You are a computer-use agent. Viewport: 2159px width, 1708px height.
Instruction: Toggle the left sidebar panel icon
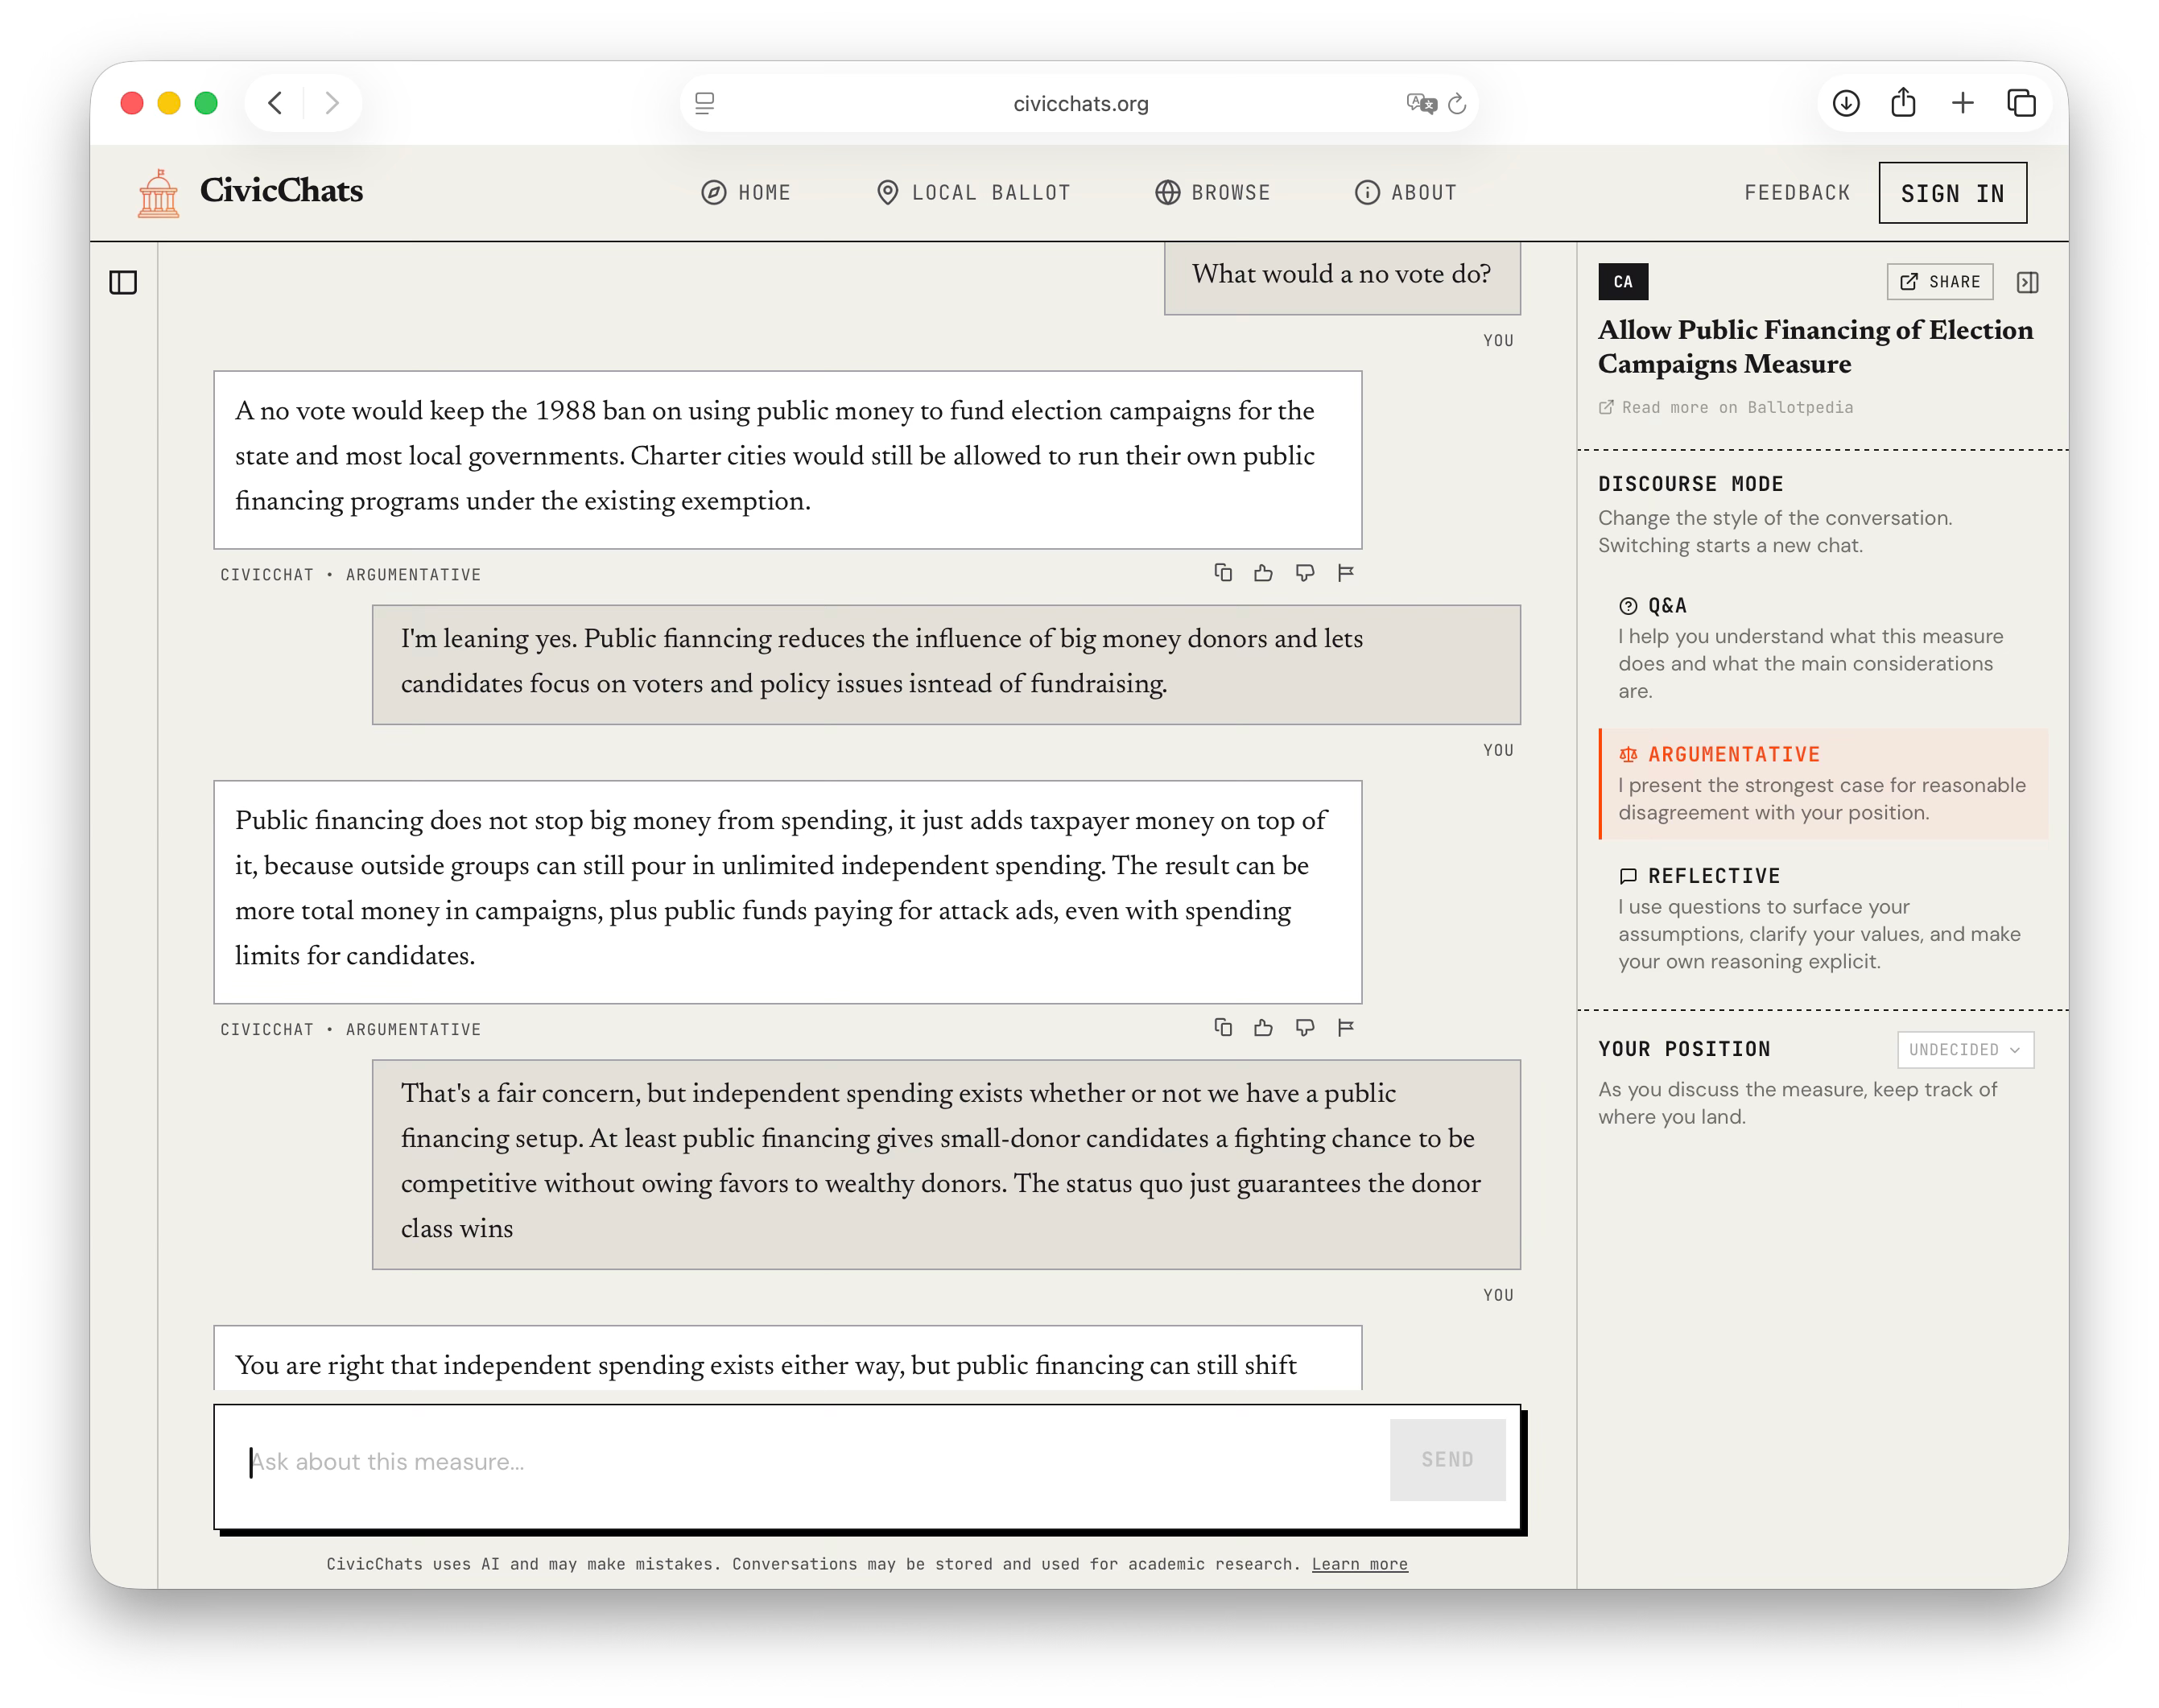123,283
